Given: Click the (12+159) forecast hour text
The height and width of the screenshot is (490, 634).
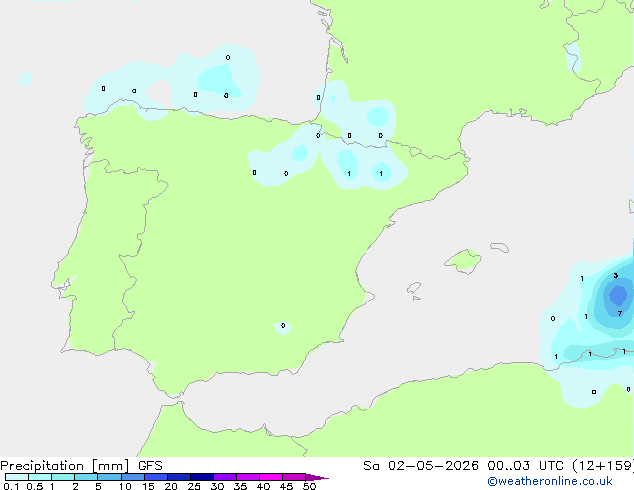Looking at the screenshot, I should (603, 466).
